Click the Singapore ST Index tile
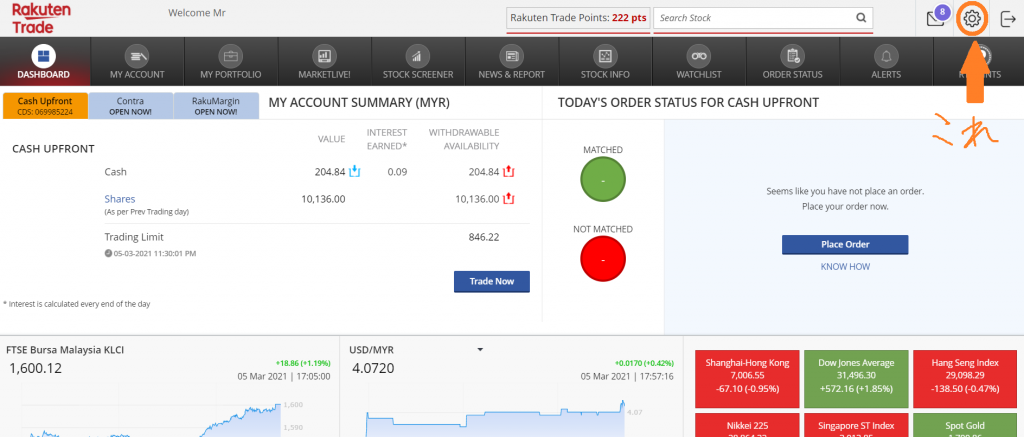1024x437 pixels. 856,425
